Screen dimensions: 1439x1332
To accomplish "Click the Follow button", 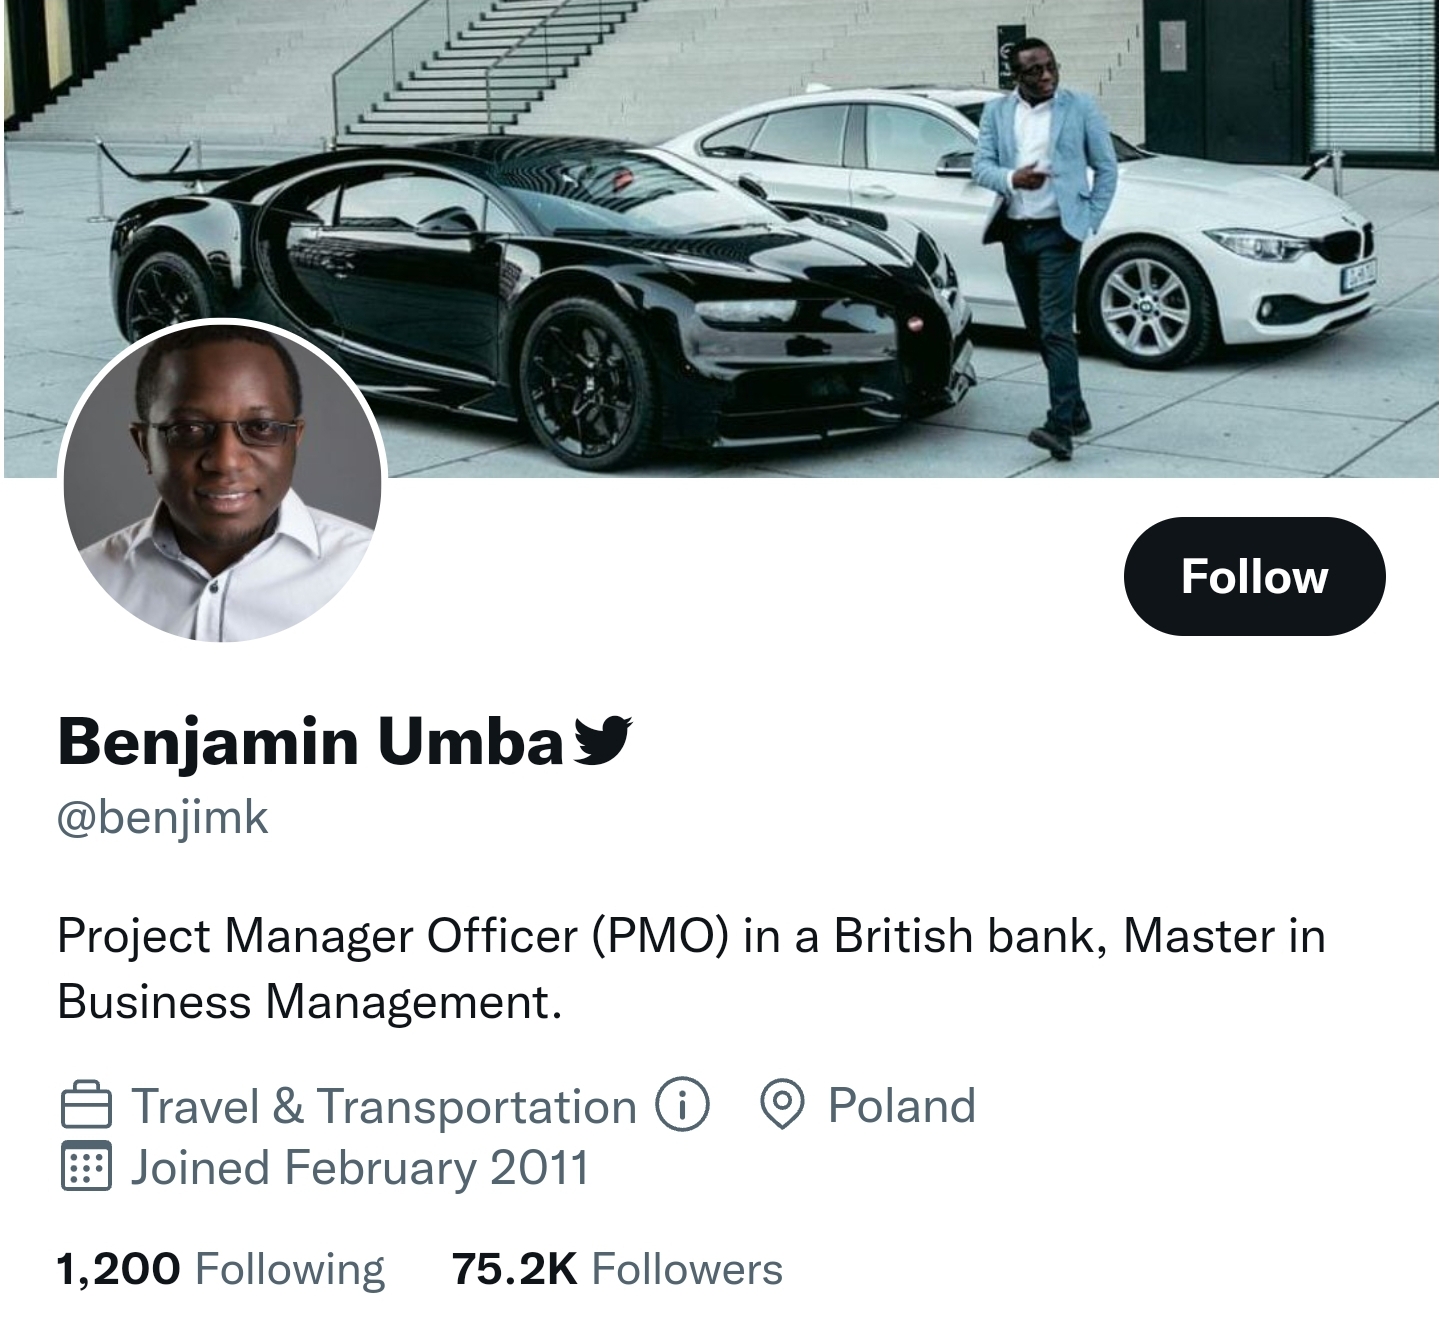I will 1254,576.
